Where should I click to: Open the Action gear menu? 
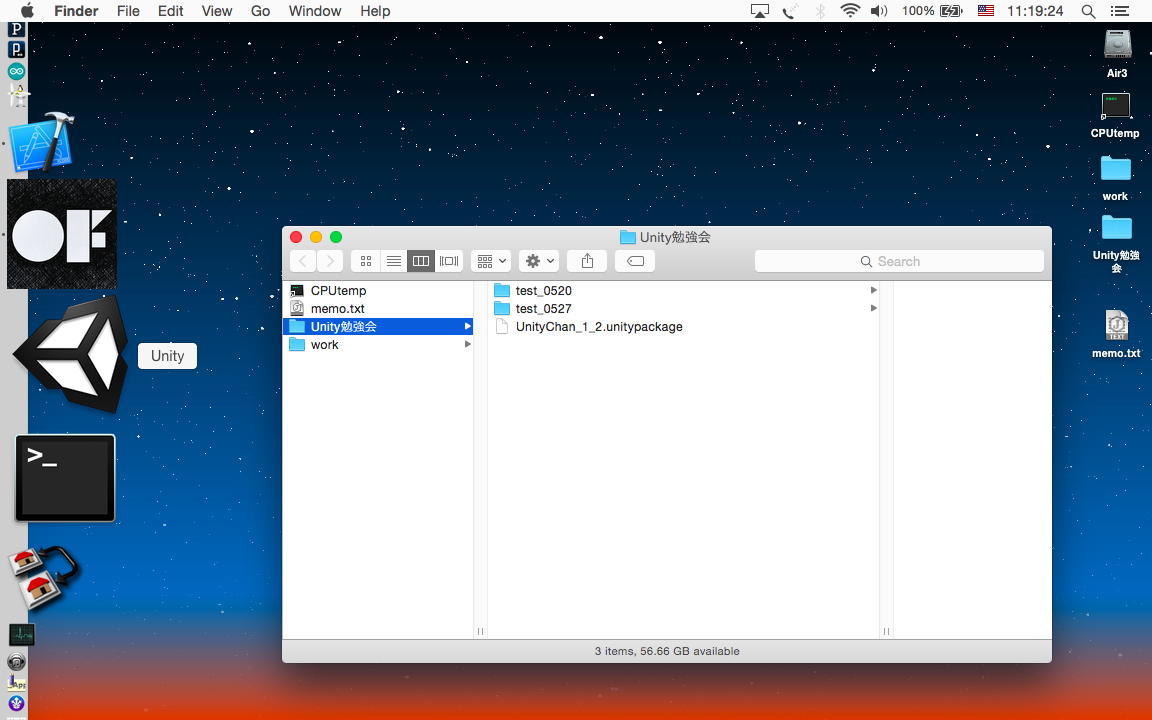[539, 261]
